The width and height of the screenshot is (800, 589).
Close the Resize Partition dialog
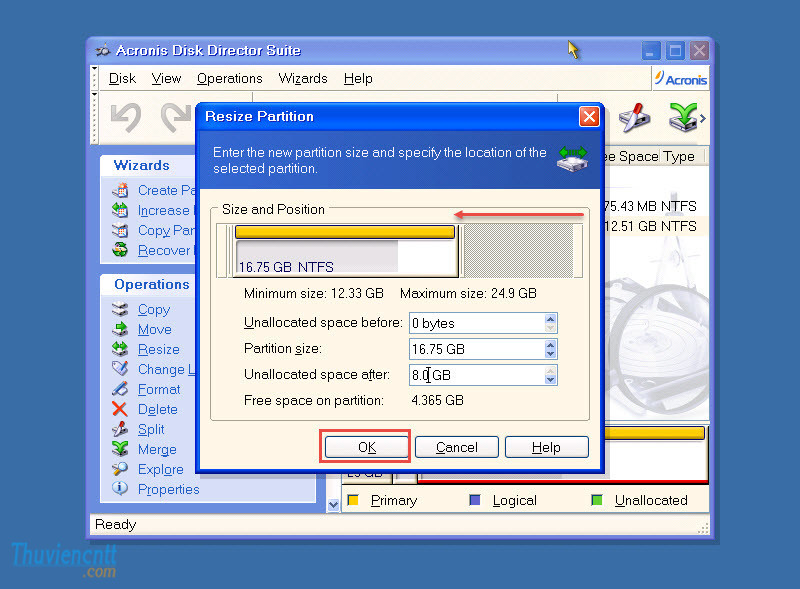pos(589,117)
